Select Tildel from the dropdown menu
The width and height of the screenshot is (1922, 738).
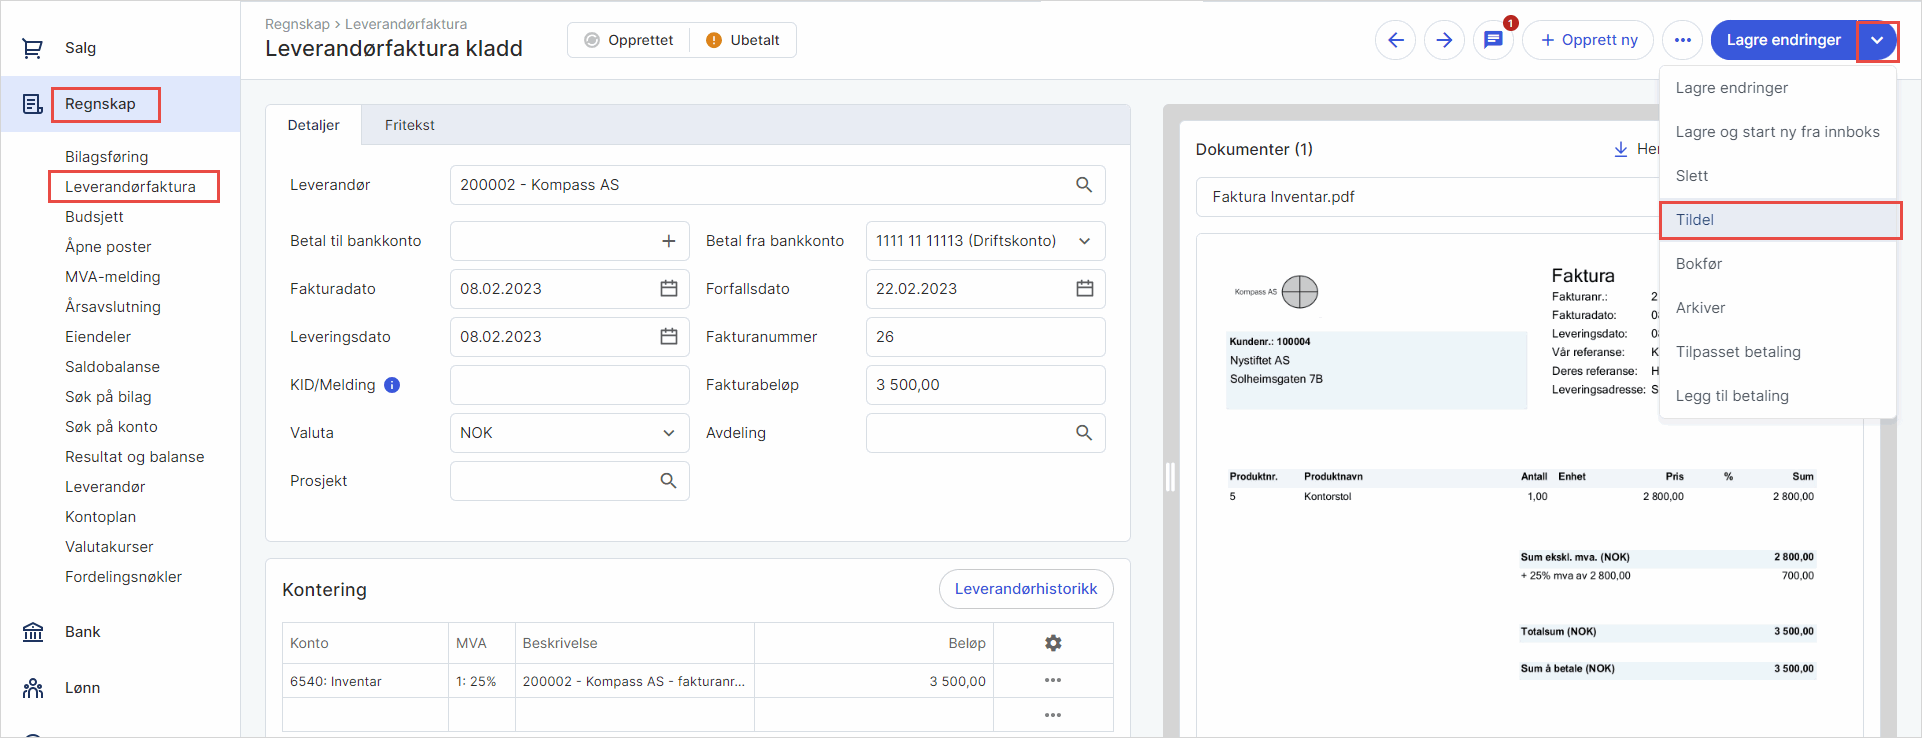point(1779,220)
